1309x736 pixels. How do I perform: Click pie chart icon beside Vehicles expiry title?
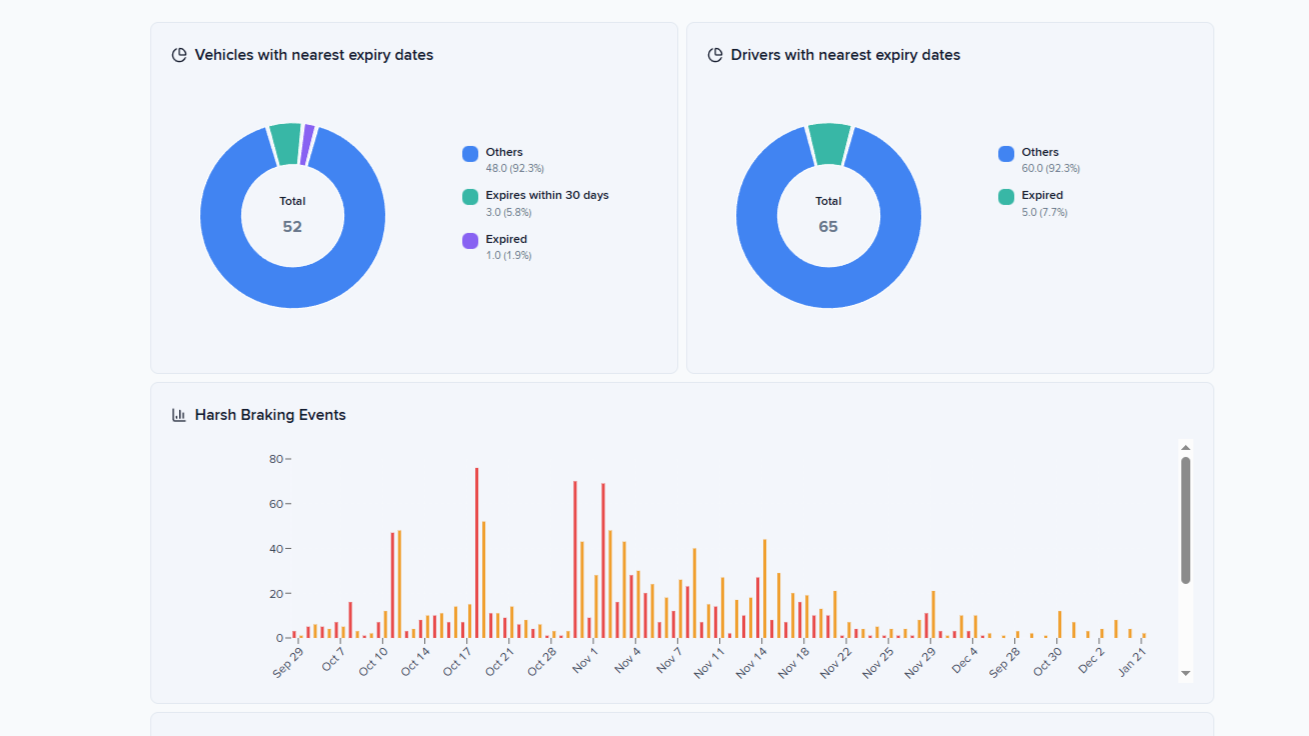pos(179,55)
